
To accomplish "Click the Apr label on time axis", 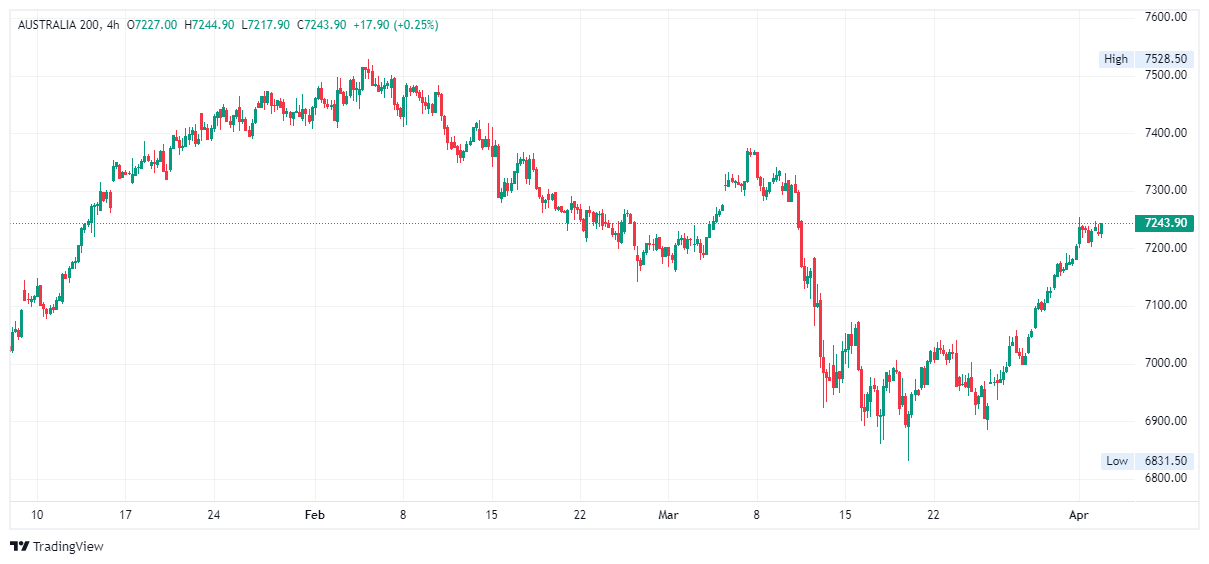I will click(x=1078, y=515).
